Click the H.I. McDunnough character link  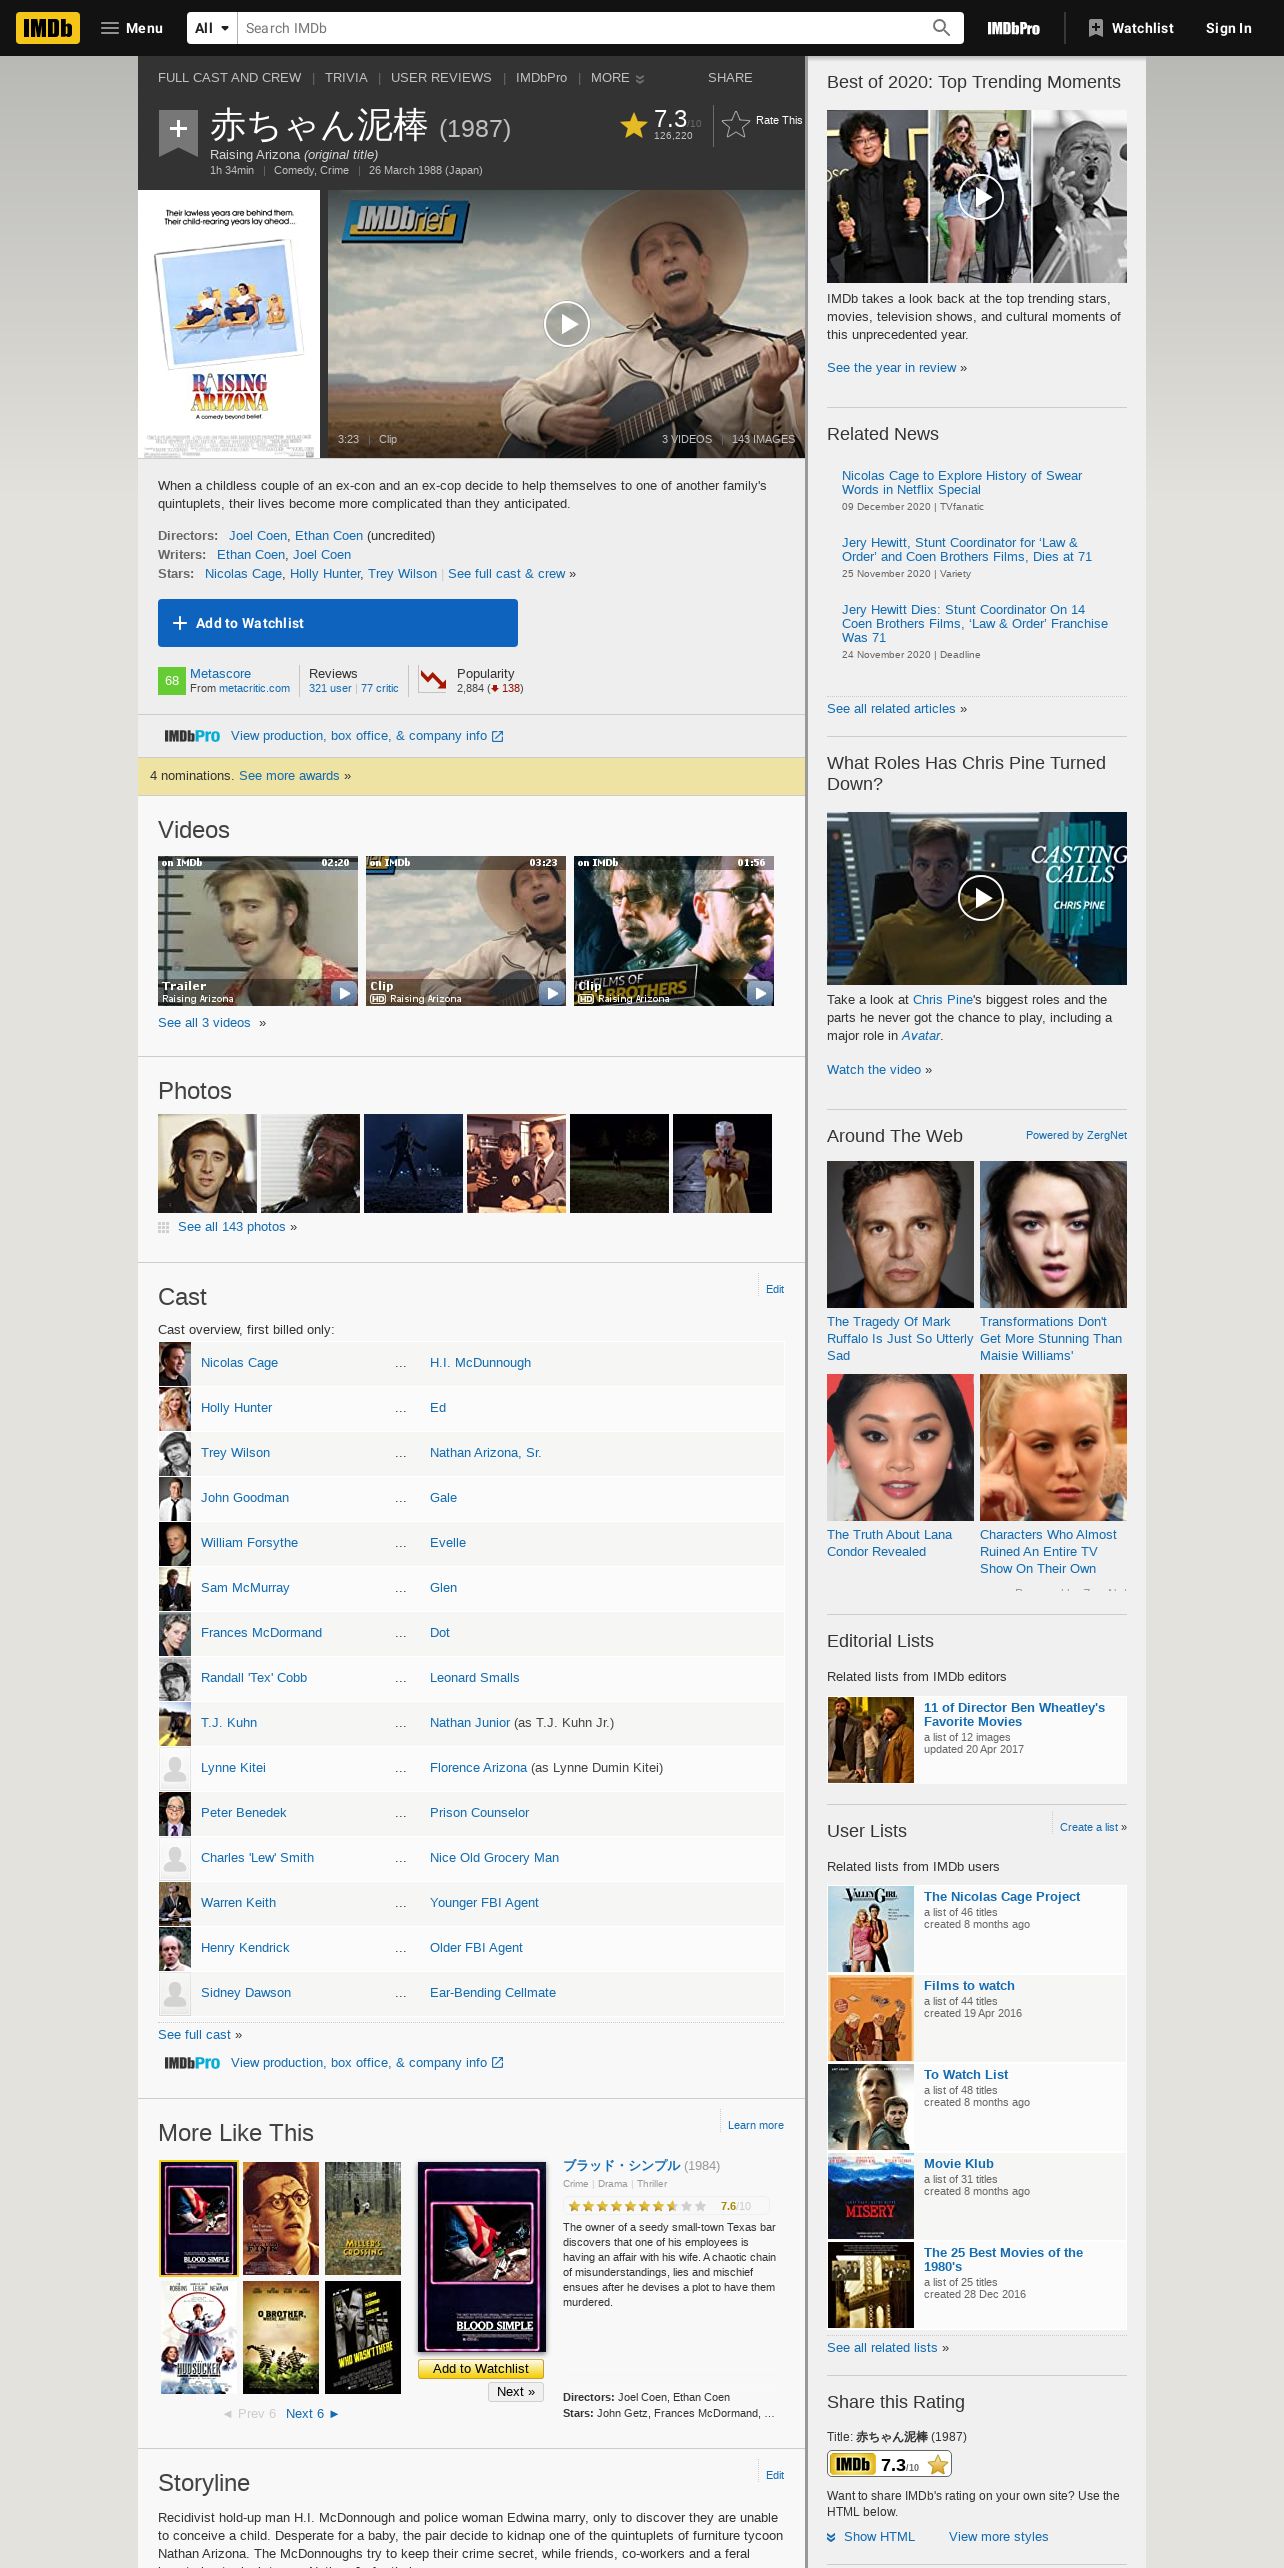(x=480, y=1363)
